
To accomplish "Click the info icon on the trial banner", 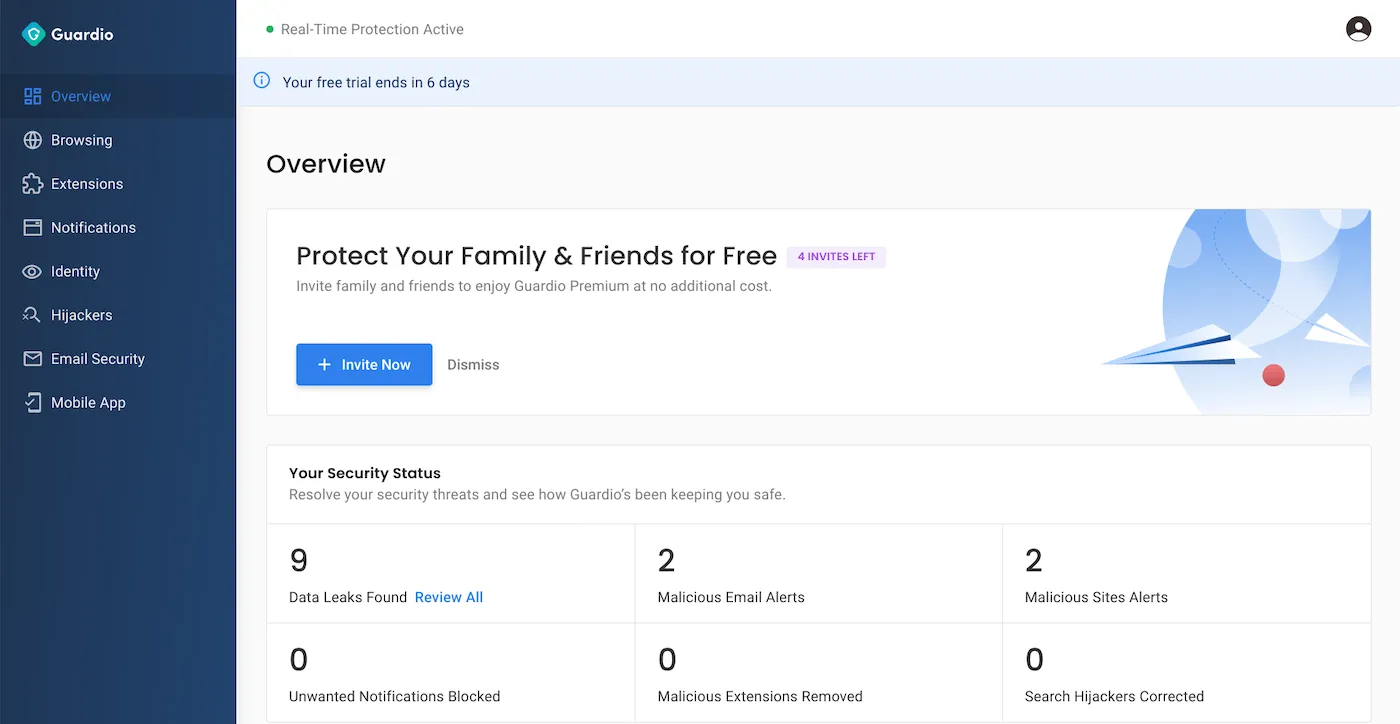I will [261, 81].
